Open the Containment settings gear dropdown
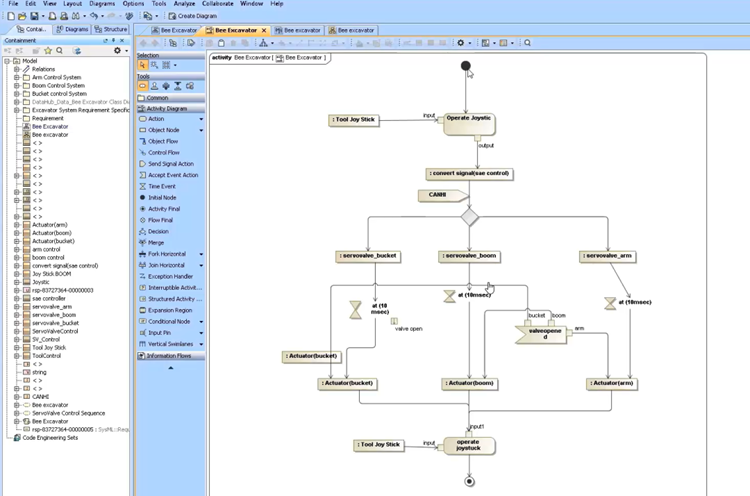This screenshot has height=496, width=750. point(119,50)
